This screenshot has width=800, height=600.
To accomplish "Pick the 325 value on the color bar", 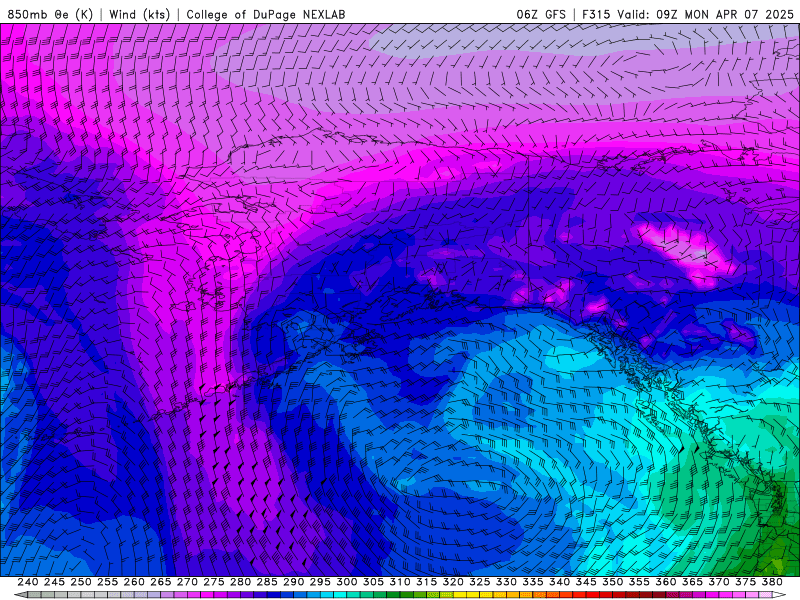I will (x=480, y=582).
